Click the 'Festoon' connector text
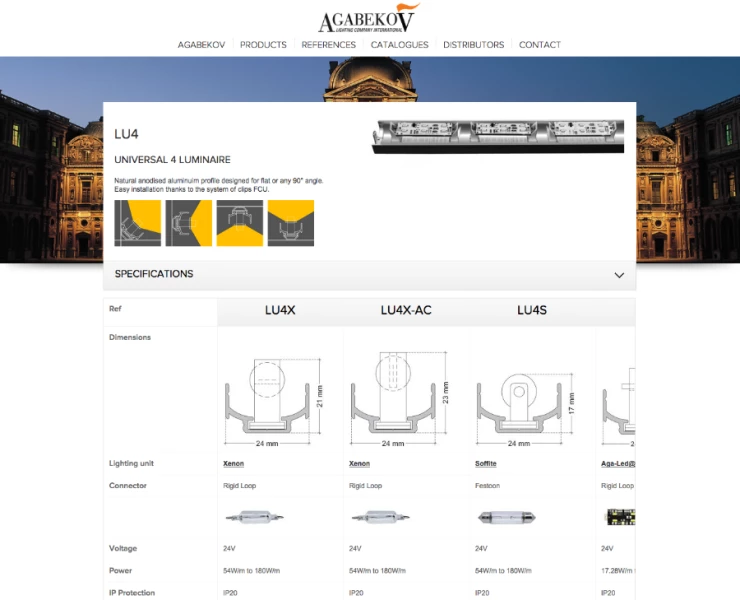 point(488,486)
